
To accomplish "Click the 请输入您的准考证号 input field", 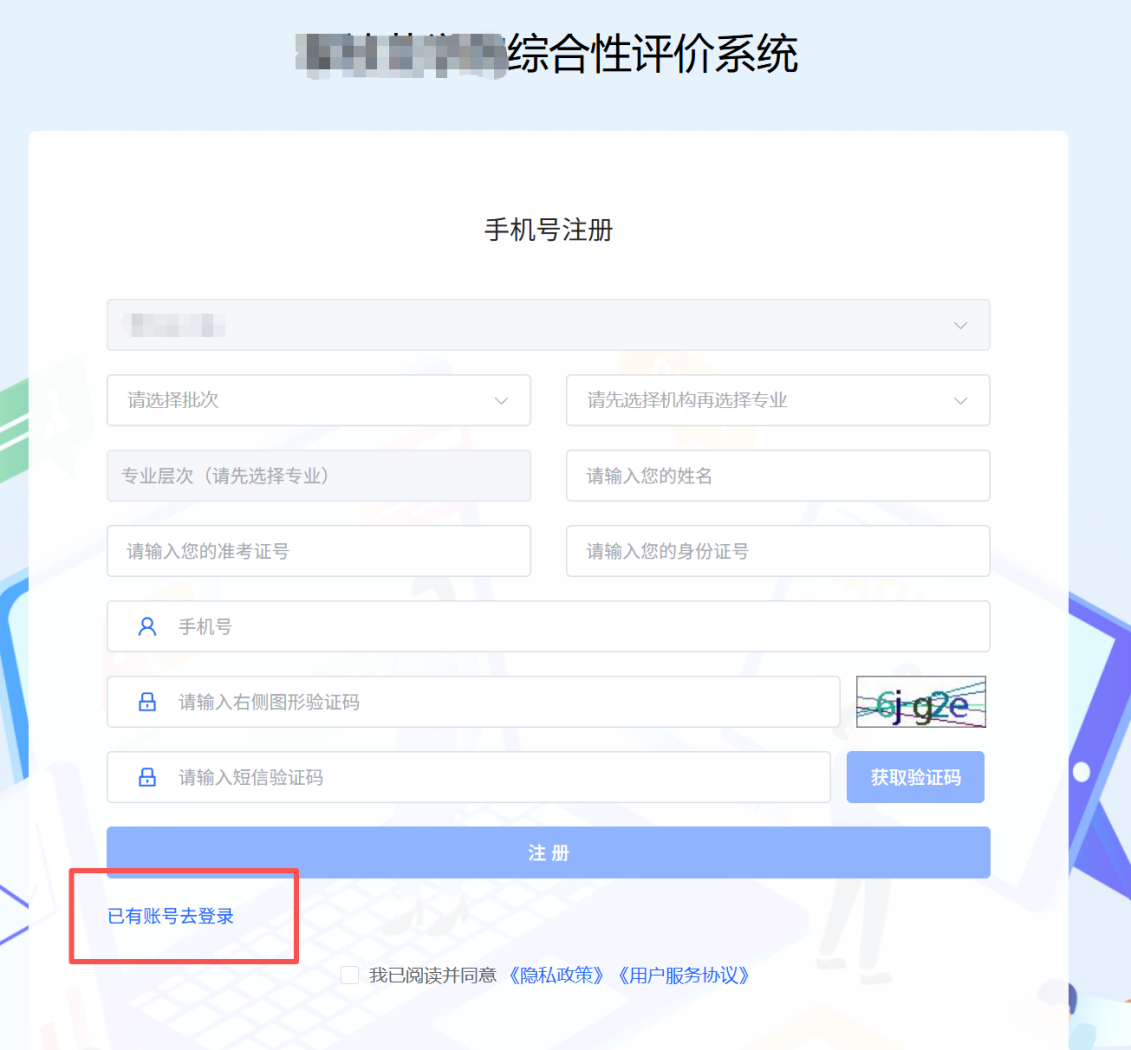I will coord(318,551).
